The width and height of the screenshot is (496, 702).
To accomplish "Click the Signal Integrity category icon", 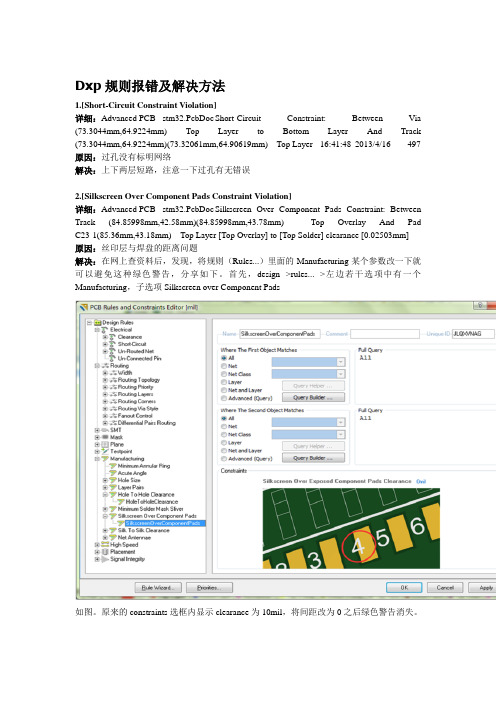I will click(105, 559).
